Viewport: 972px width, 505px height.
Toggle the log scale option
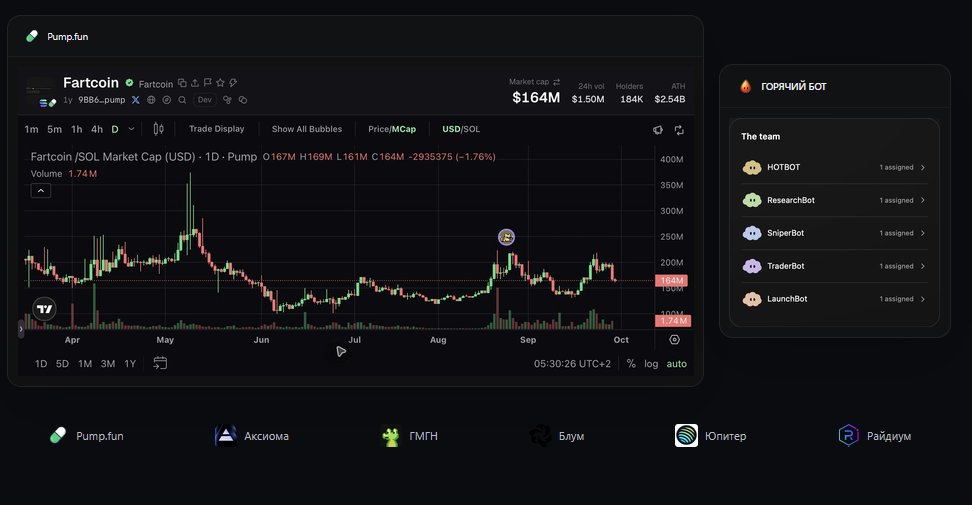[x=651, y=364]
